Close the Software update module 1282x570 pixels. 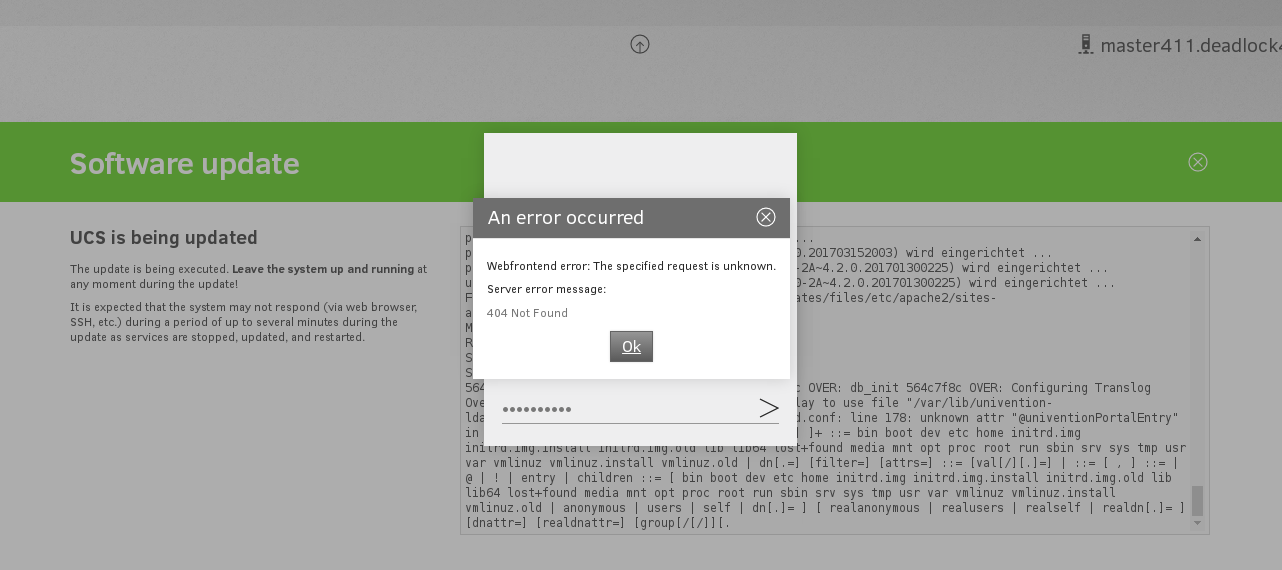click(x=1197, y=162)
